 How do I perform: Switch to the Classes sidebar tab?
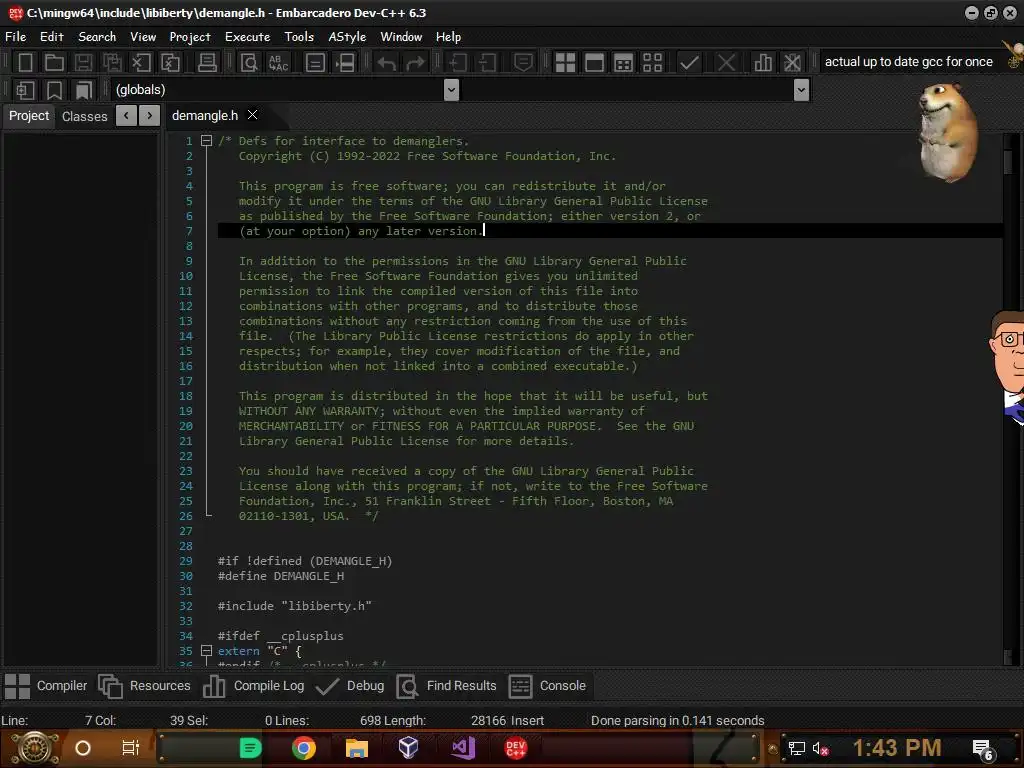pyautogui.click(x=84, y=116)
